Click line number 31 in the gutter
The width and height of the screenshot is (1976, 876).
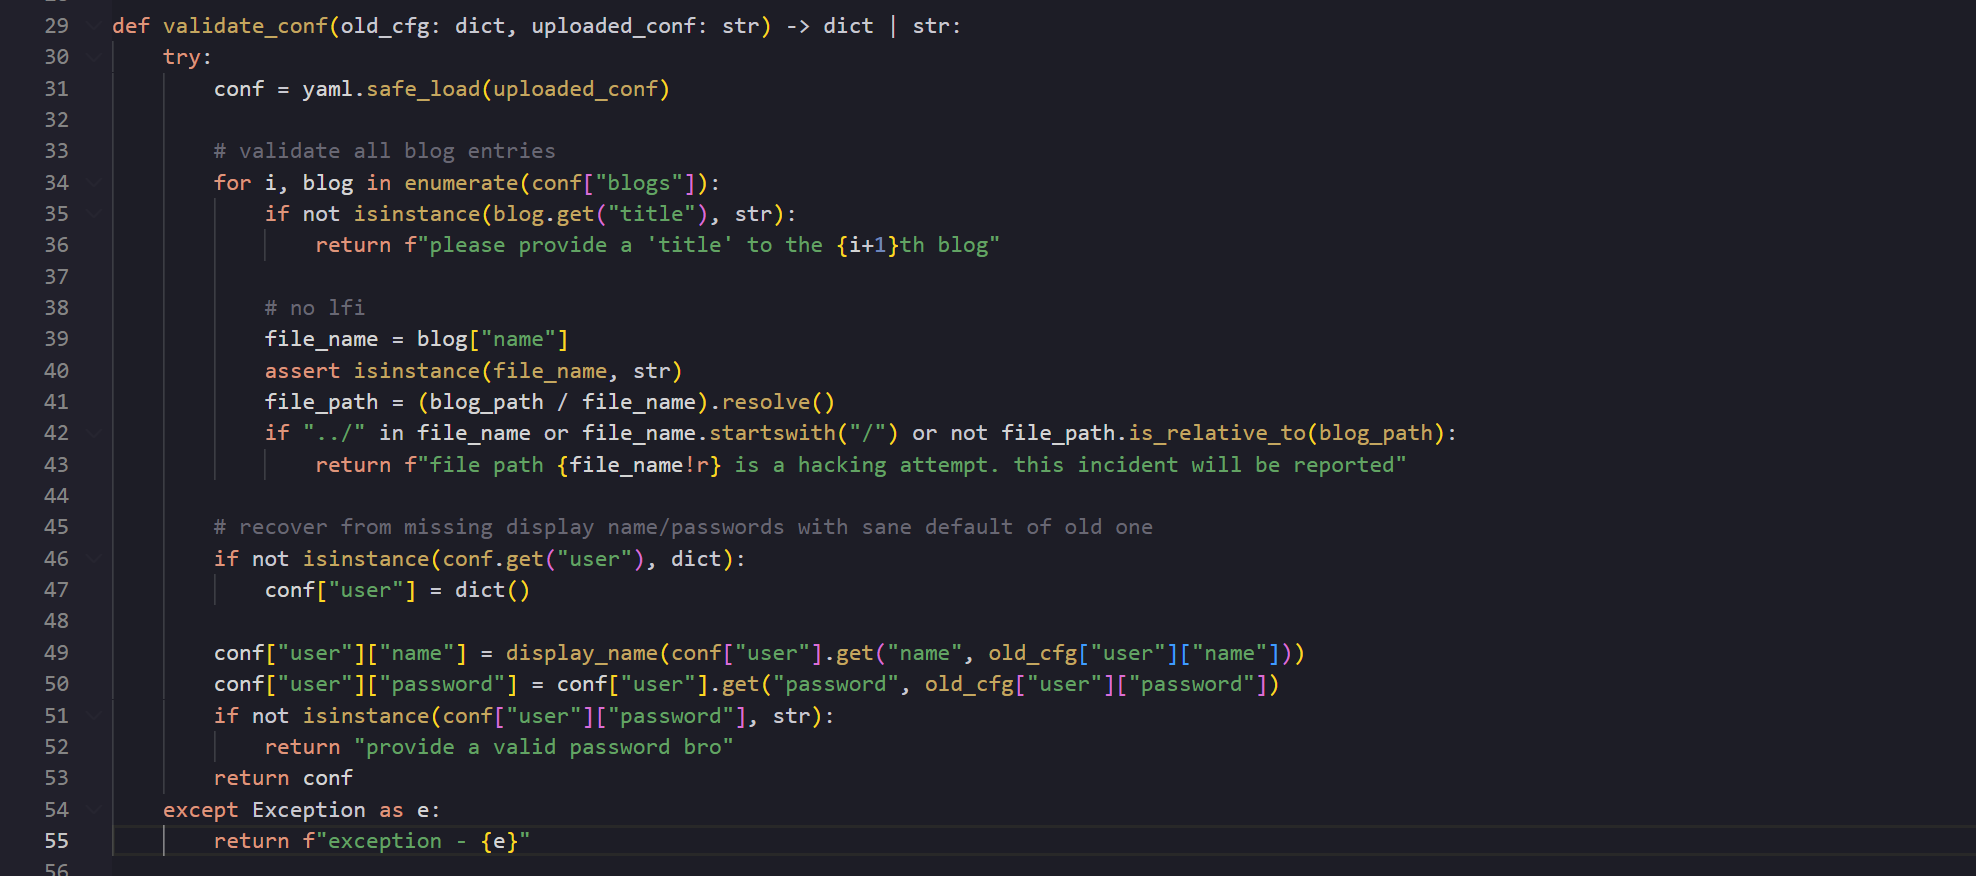point(56,89)
